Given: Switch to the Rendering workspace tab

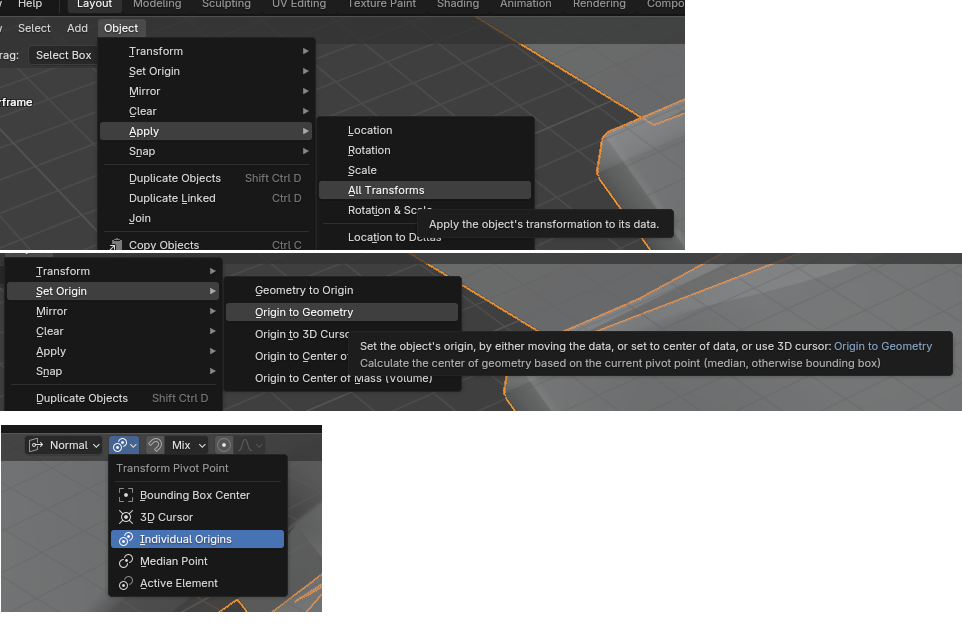Looking at the screenshot, I should 599,4.
